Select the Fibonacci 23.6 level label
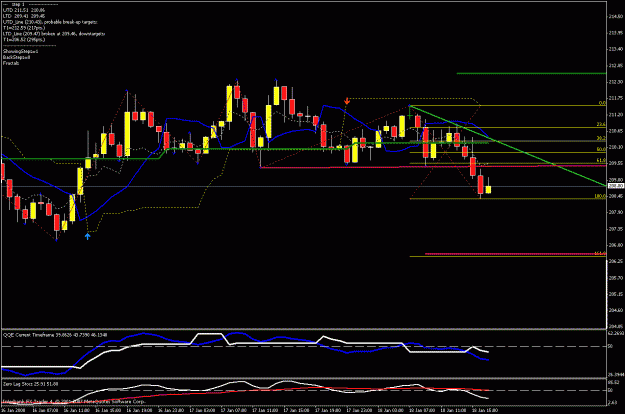Image resolution: width=625 pixels, height=414 pixels. pos(601,125)
